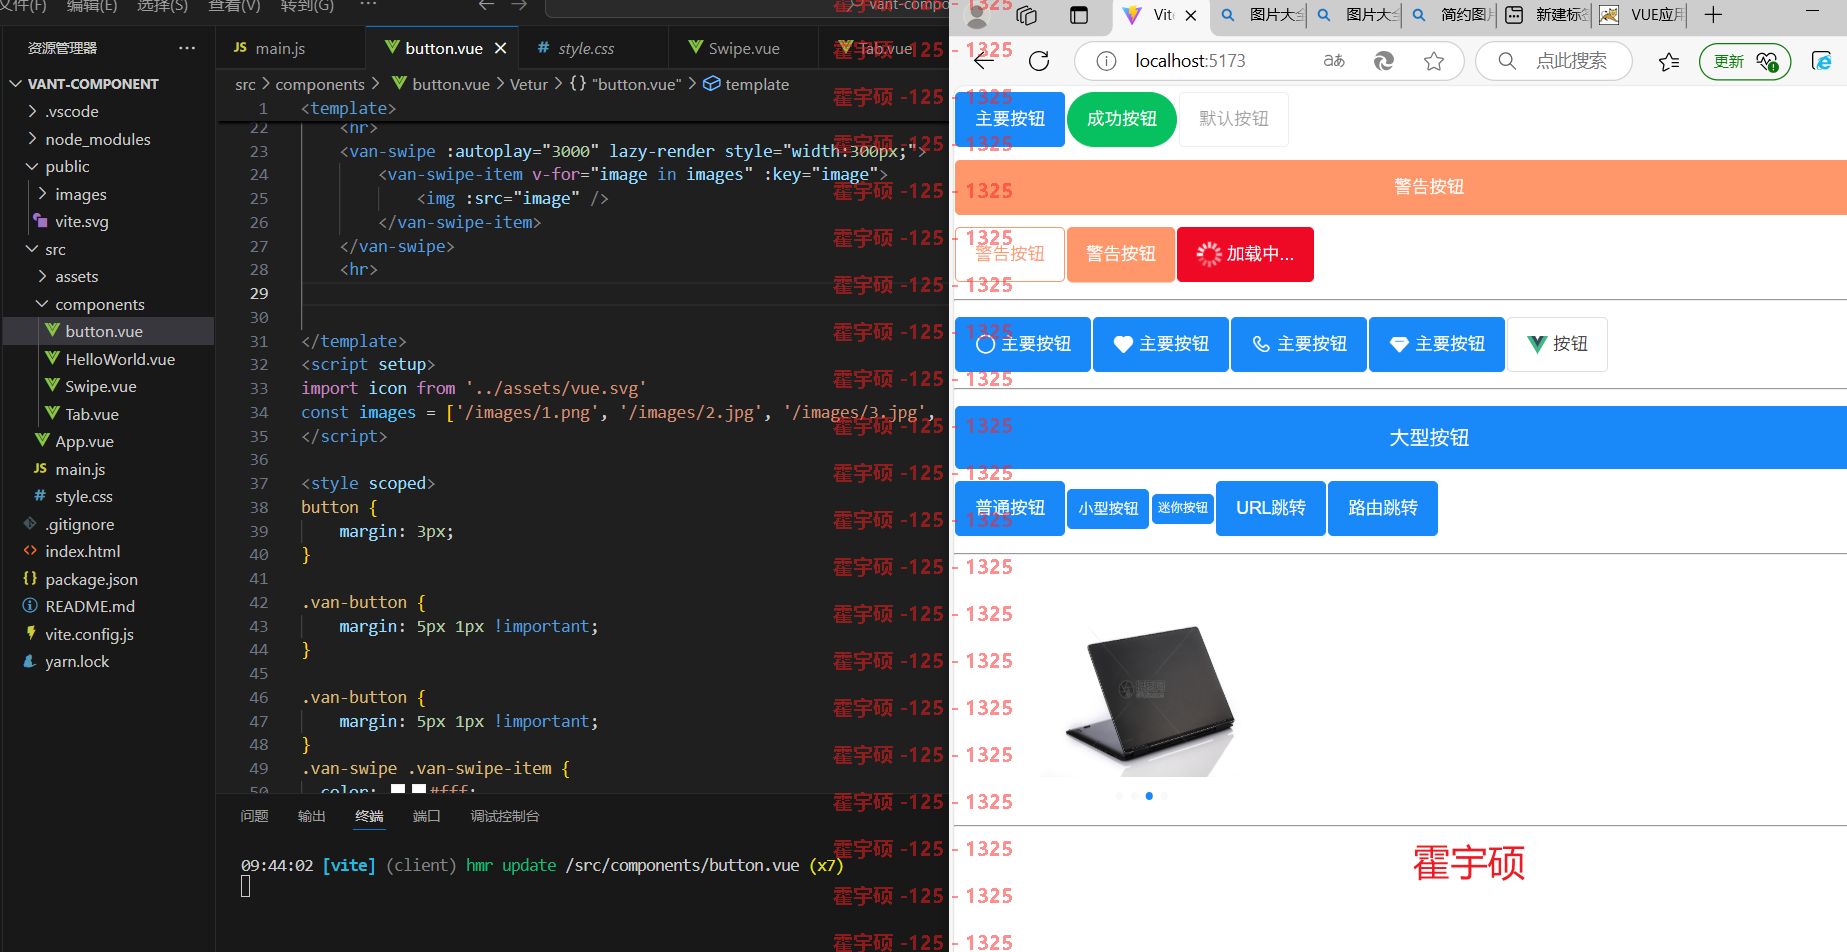
Task: View site information icon in address bar
Action: pyautogui.click(x=1106, y=61)
